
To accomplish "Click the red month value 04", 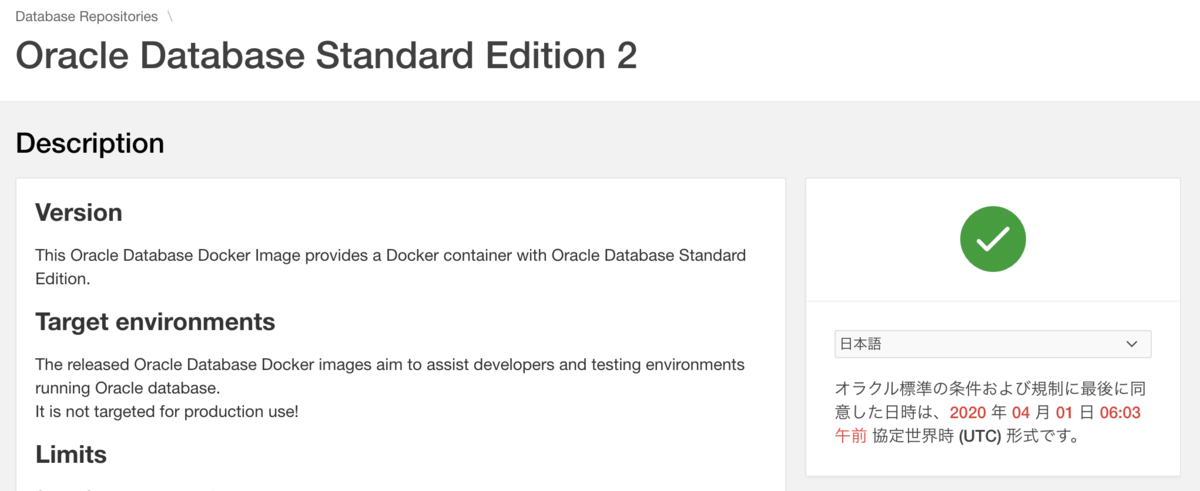I will (1020, 412).
